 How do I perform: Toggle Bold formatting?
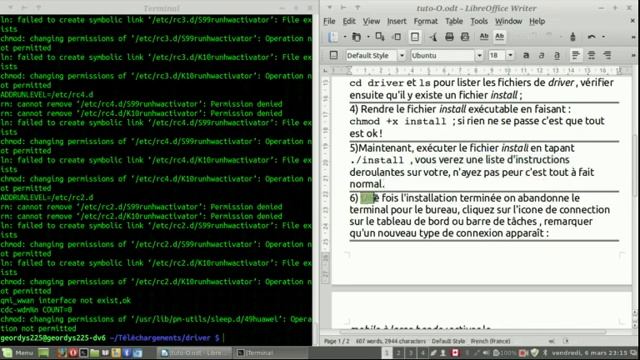526,55
